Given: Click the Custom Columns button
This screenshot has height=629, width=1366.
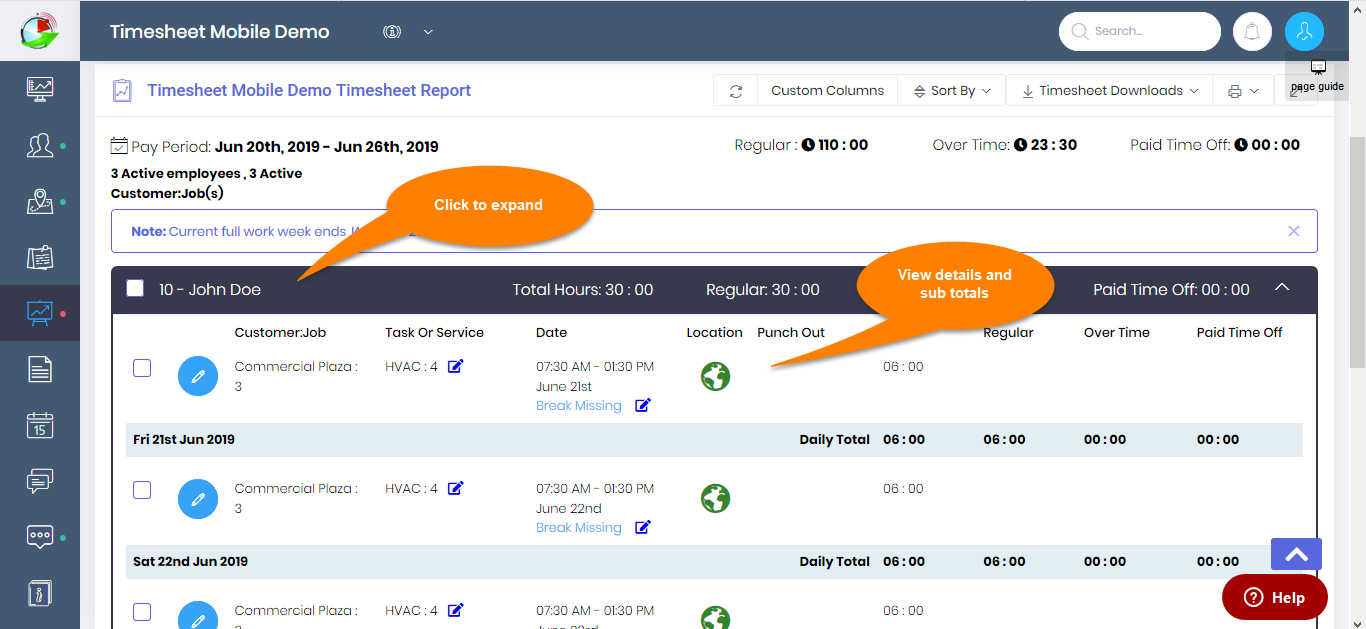Looking at the screenshot, I should click(828, 91).
